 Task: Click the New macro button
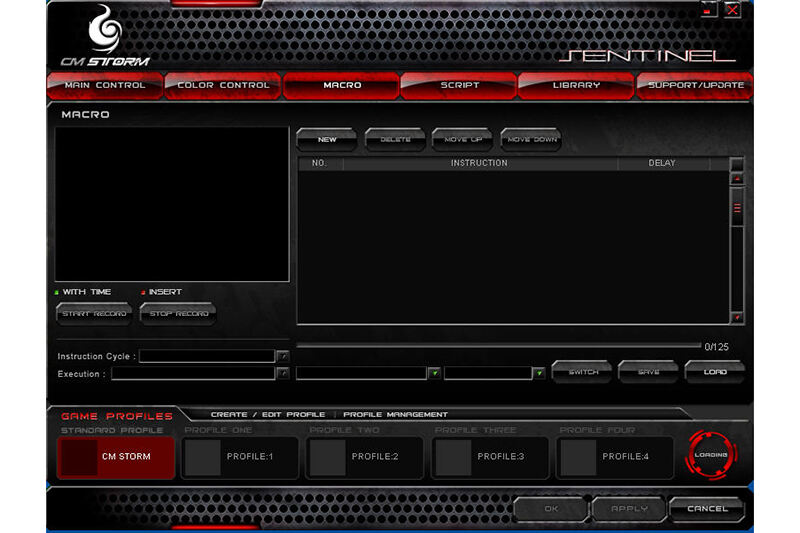(327, 139)
